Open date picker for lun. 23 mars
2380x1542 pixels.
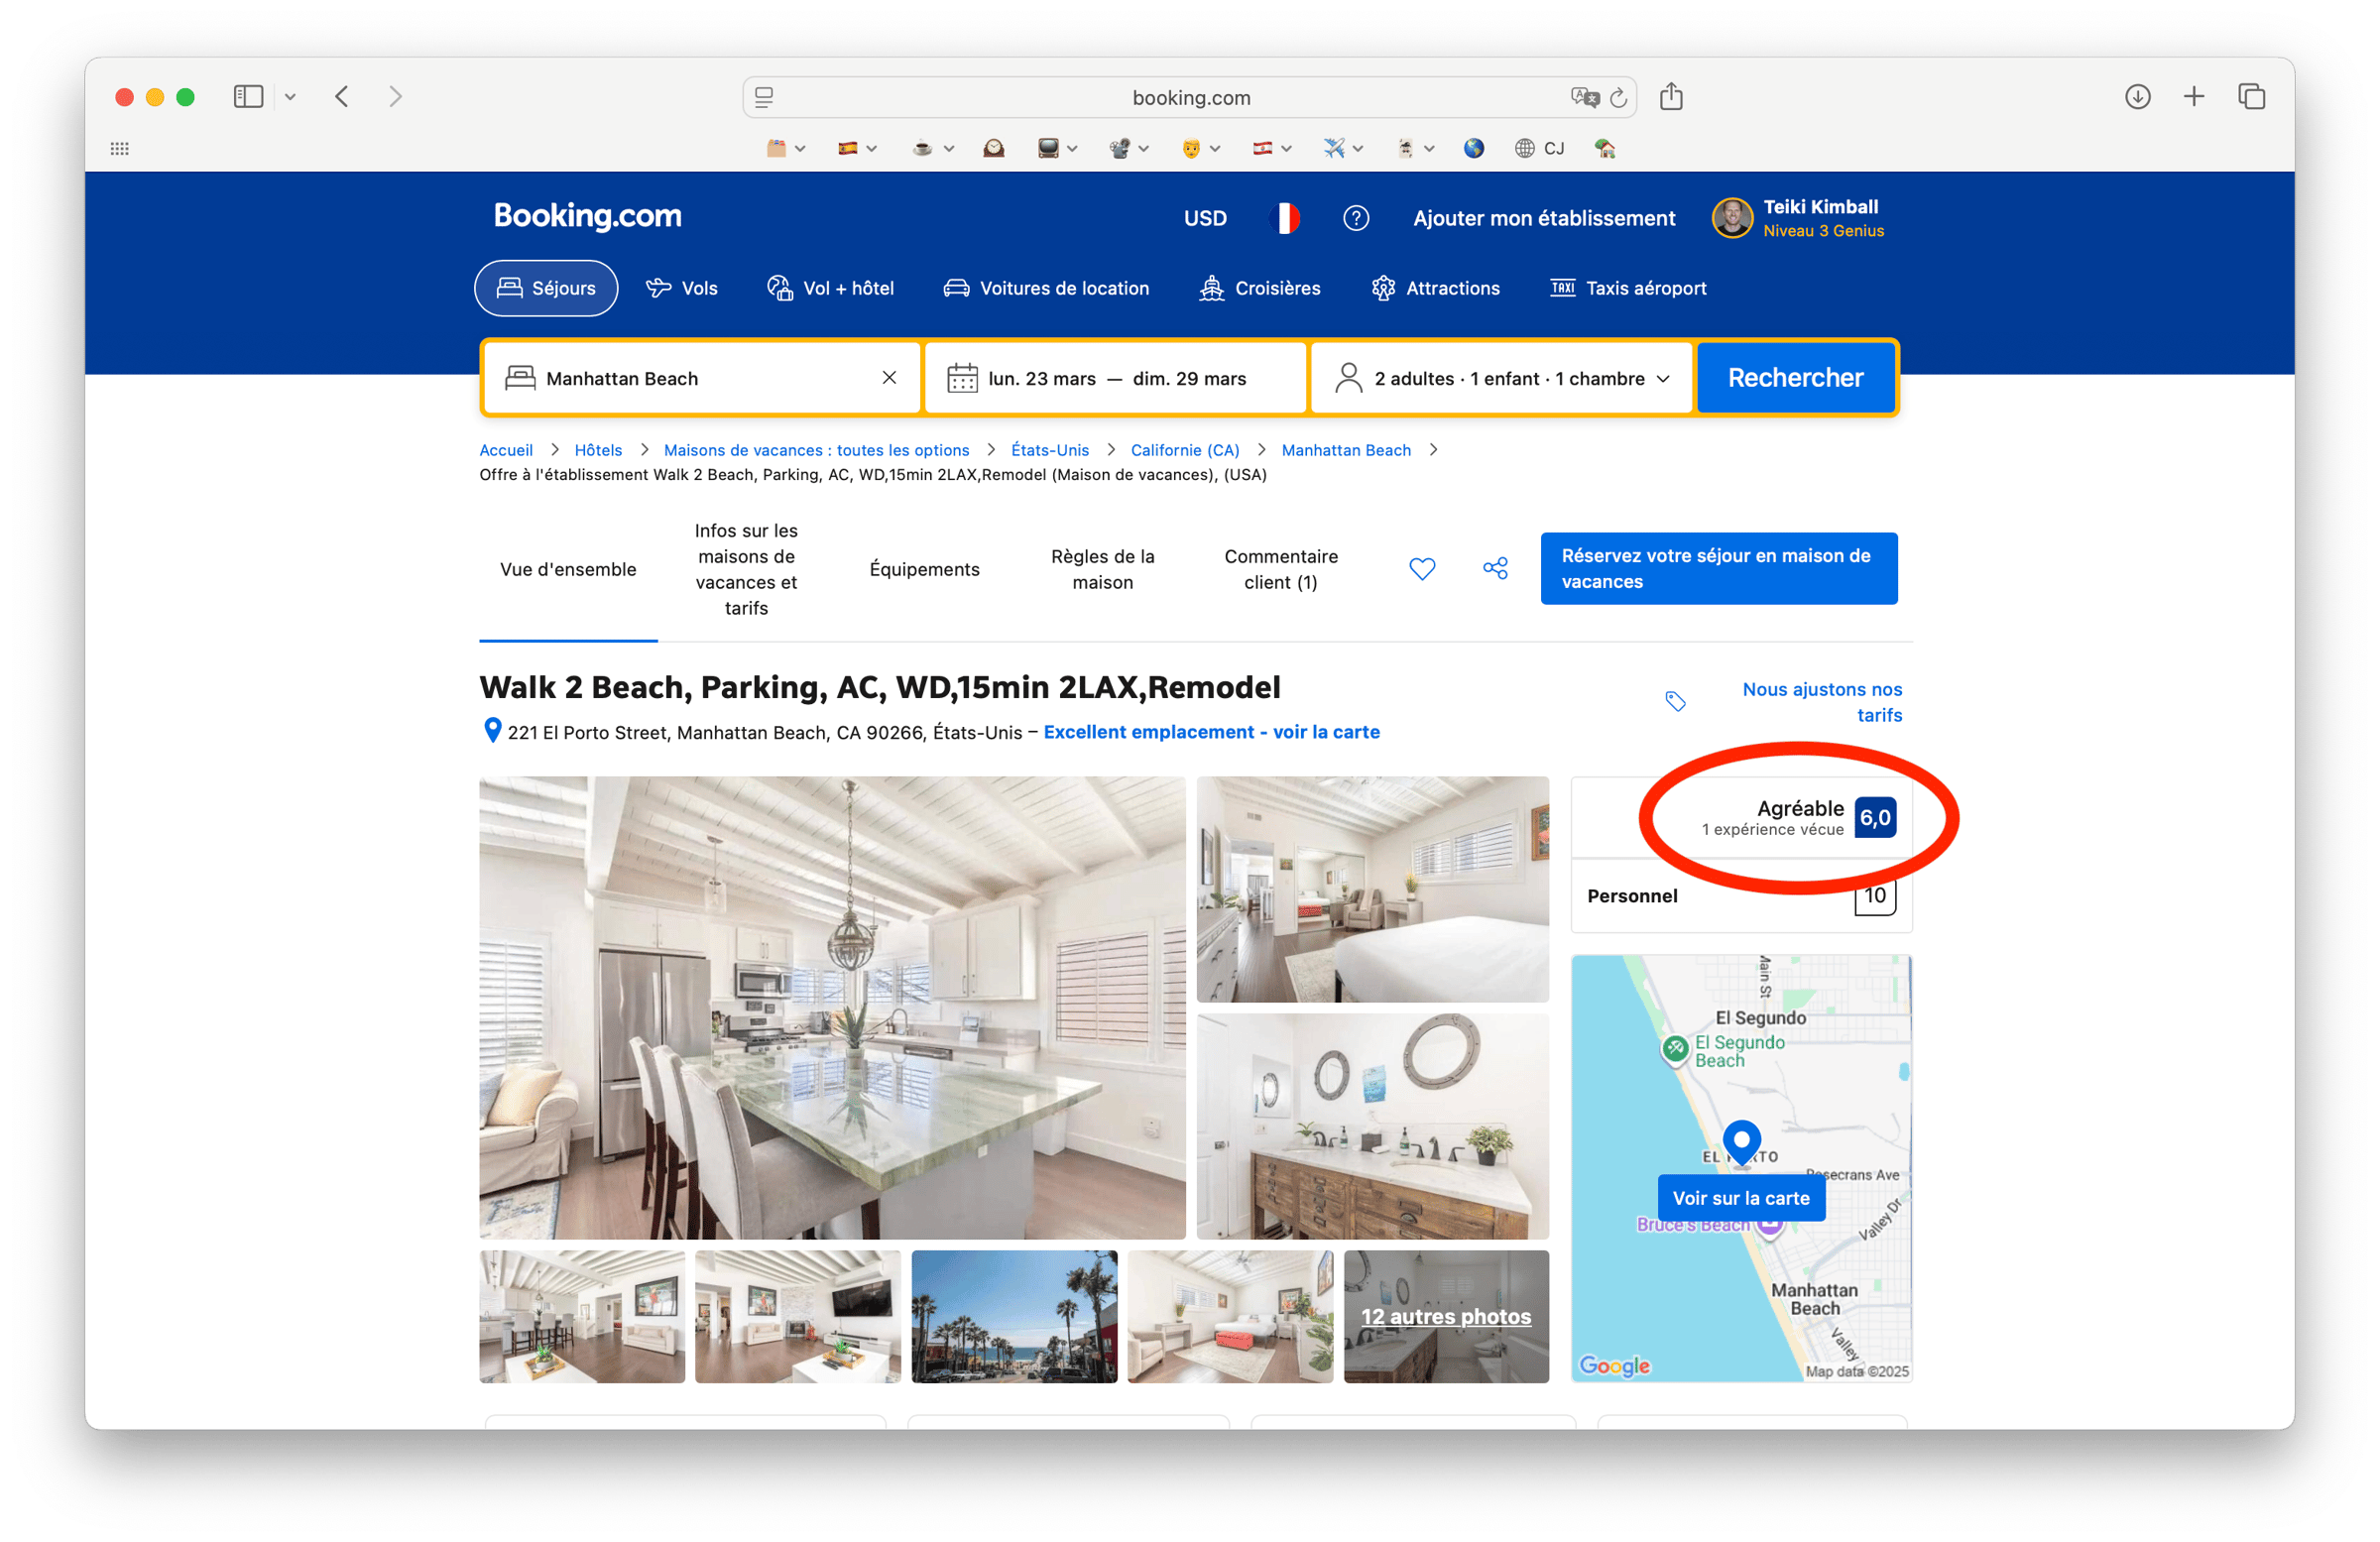pyautogui.click(x=1040, y=379)
